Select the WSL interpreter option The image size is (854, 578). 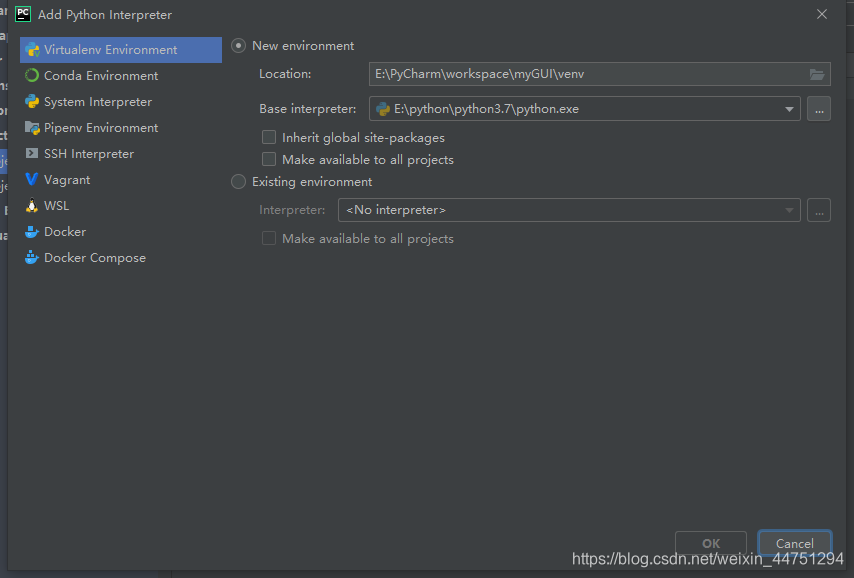56,205
